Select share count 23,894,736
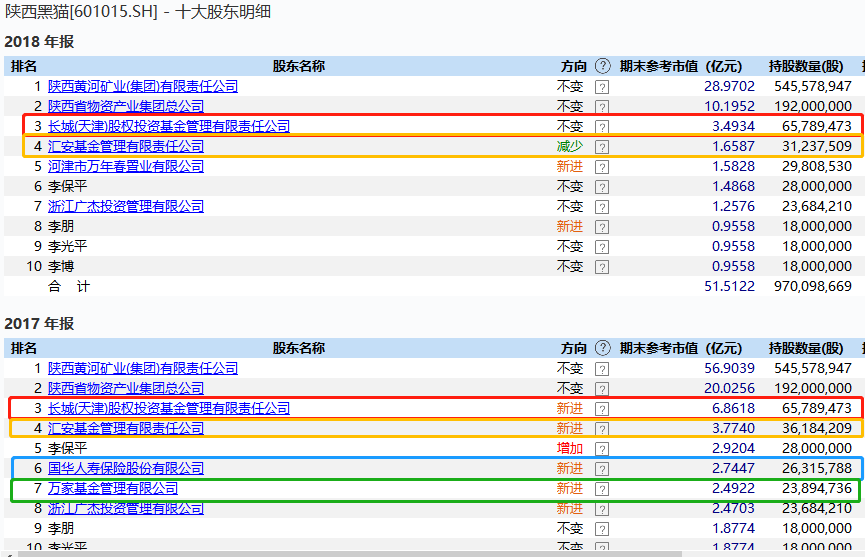Image resolution: width=865 pixels, height=557 pixels. pos(817,488)
